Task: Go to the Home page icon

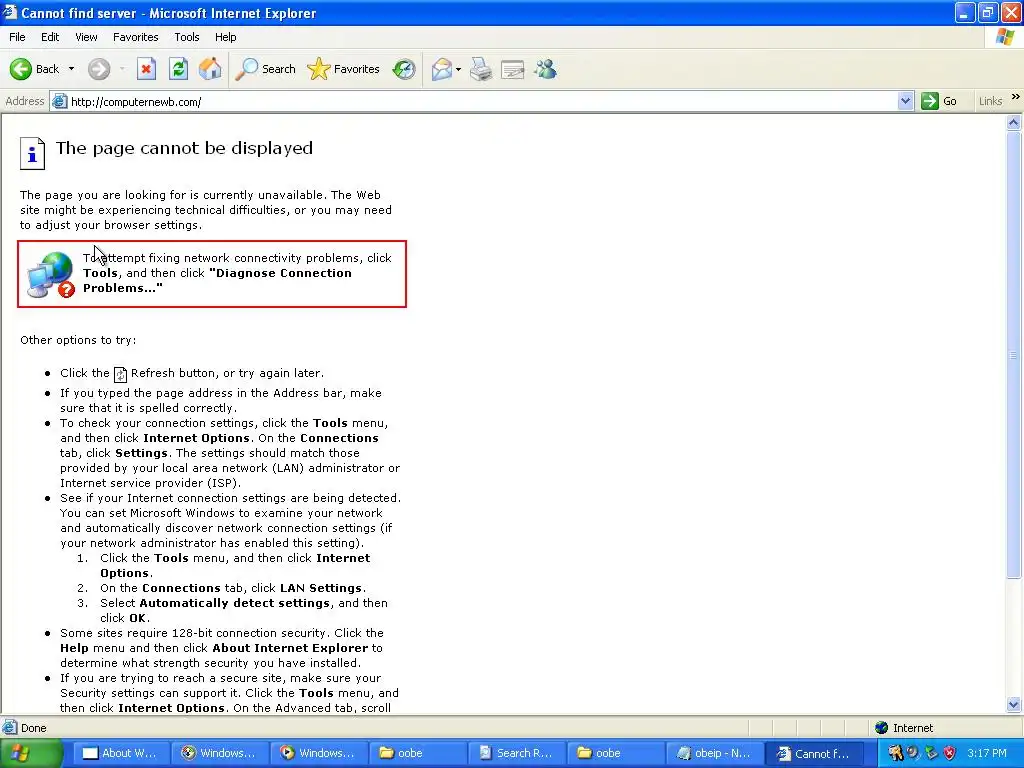Action: pyautogui.click(x=210, y=69)
